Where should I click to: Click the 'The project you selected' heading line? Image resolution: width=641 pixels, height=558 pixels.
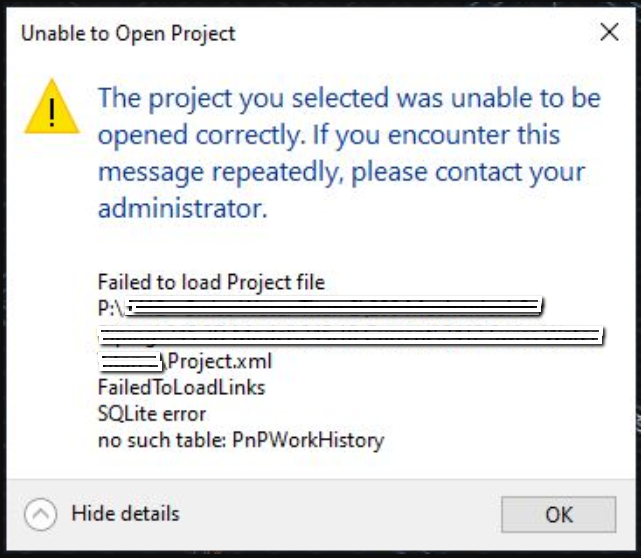coord(349,98)
